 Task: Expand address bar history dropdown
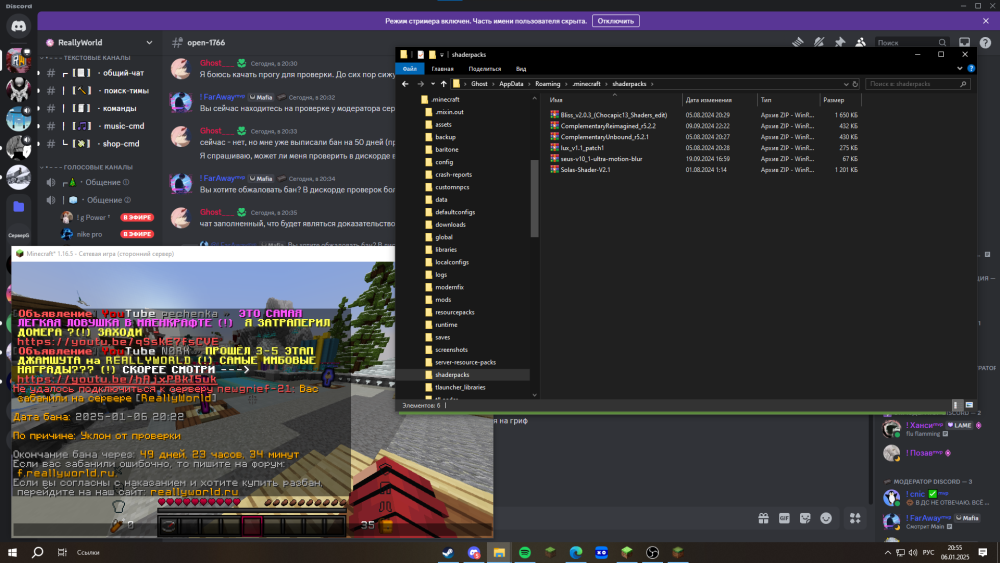point(846,84)
